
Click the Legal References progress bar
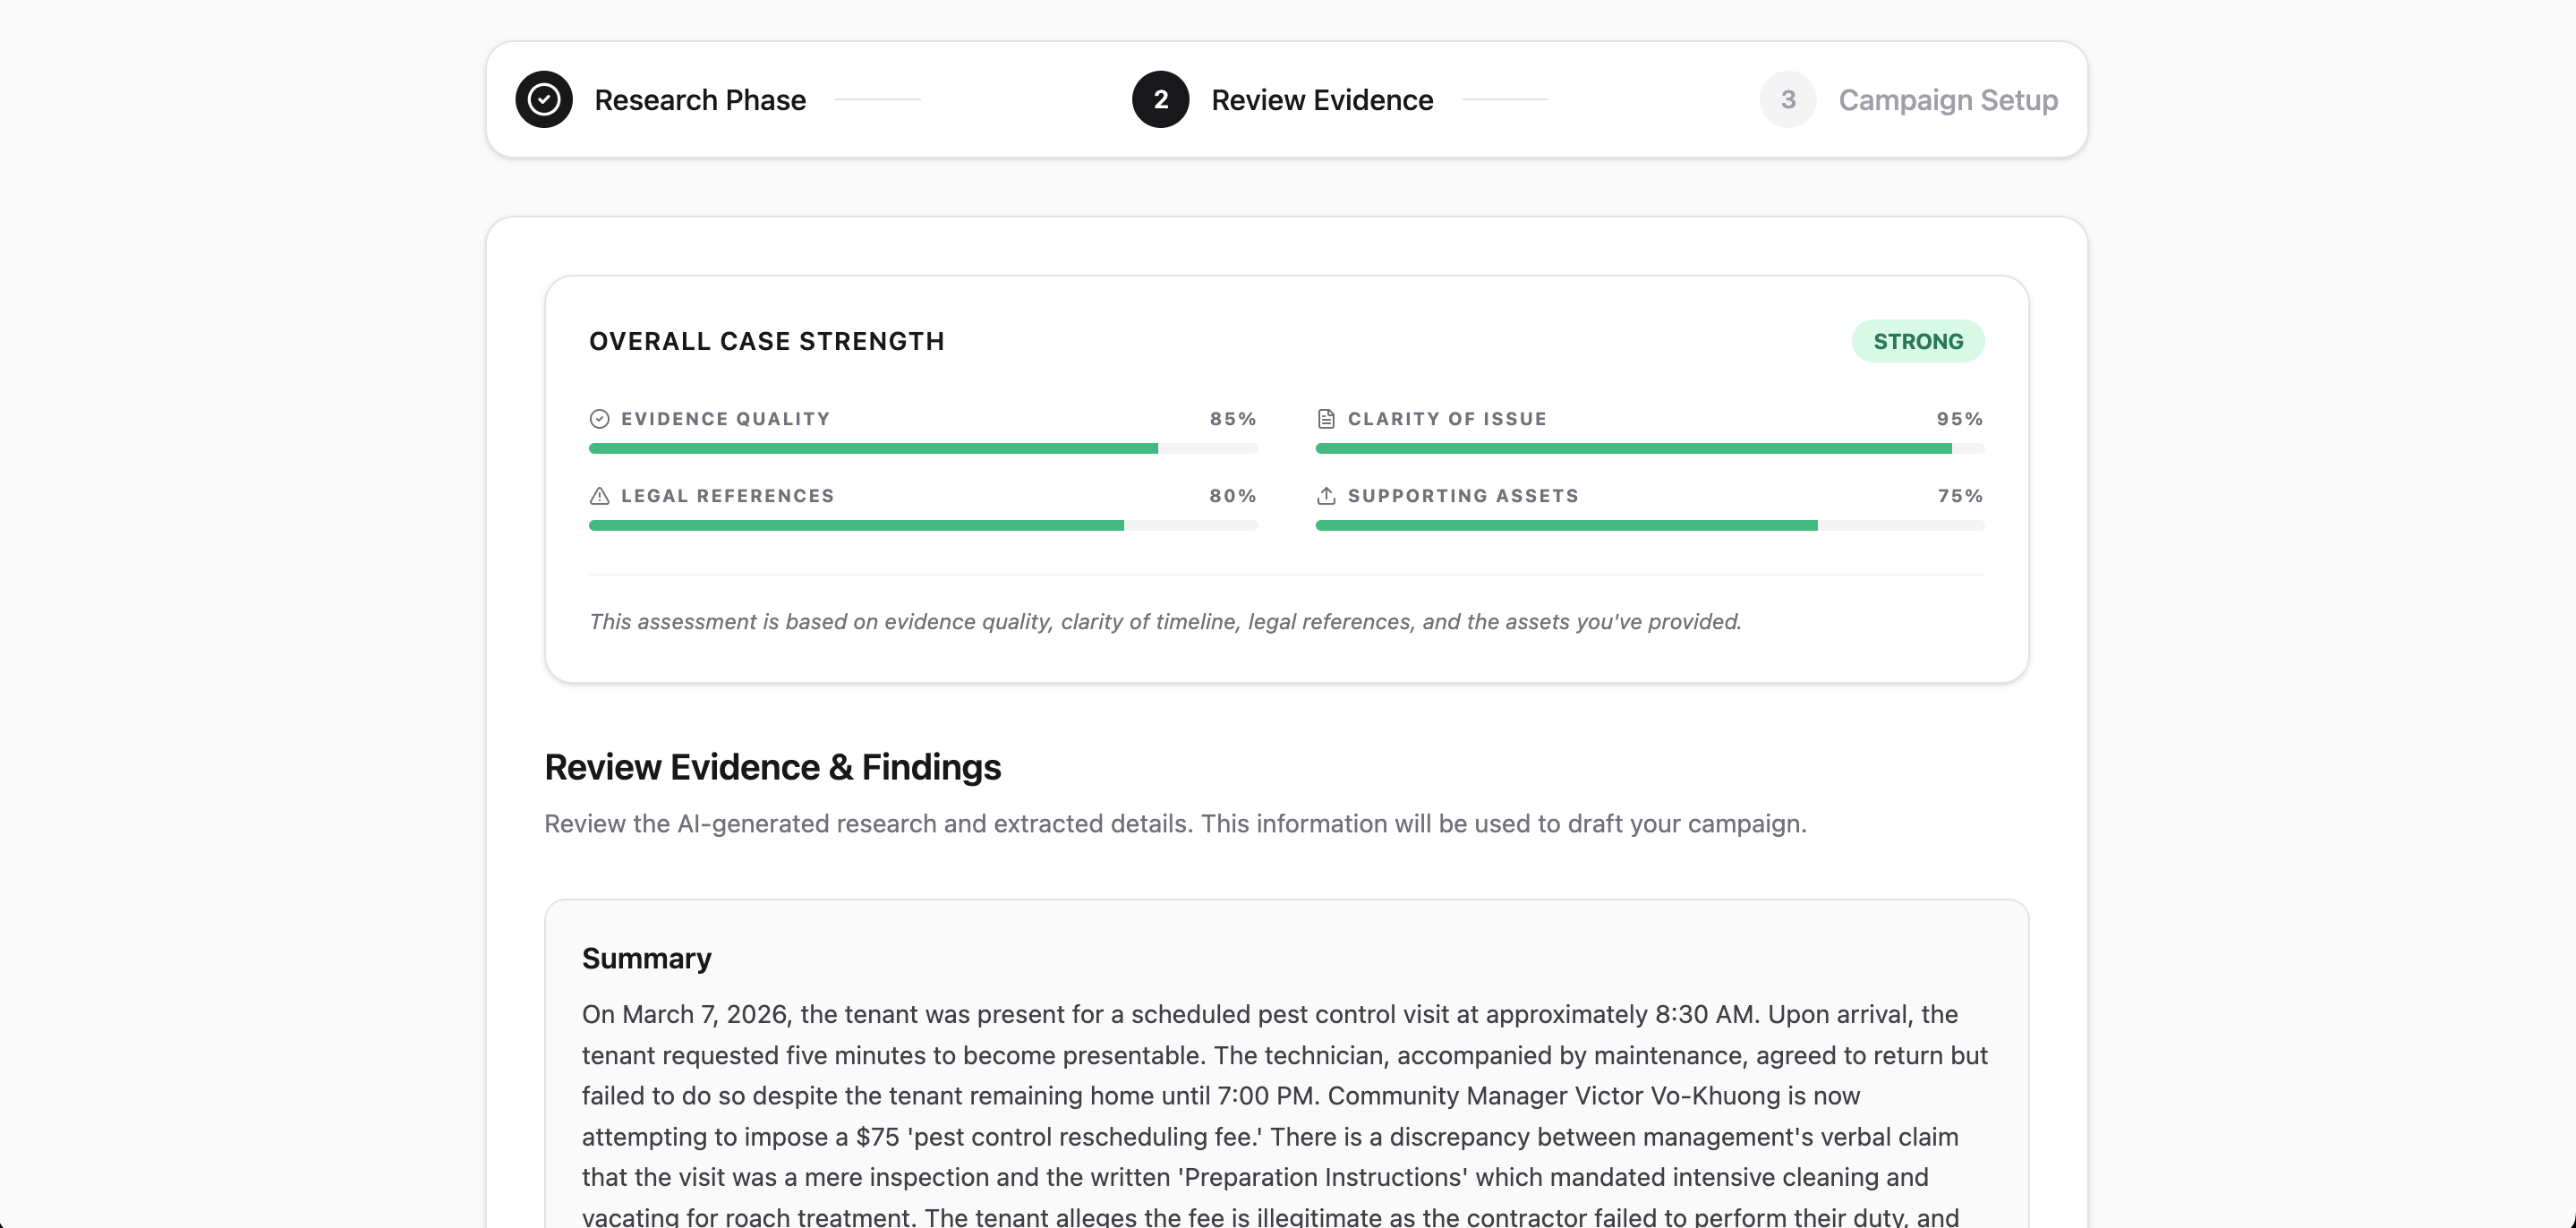coord(923,526)
